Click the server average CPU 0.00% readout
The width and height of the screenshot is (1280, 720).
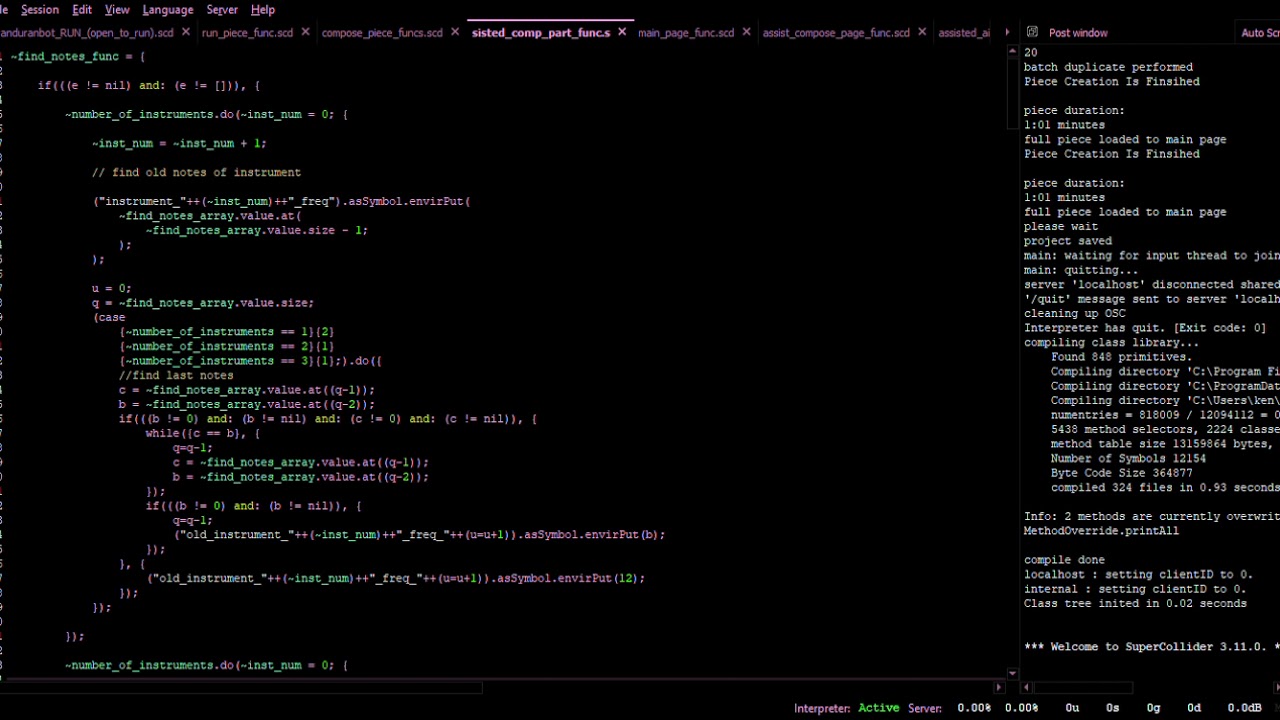point(974,707)
